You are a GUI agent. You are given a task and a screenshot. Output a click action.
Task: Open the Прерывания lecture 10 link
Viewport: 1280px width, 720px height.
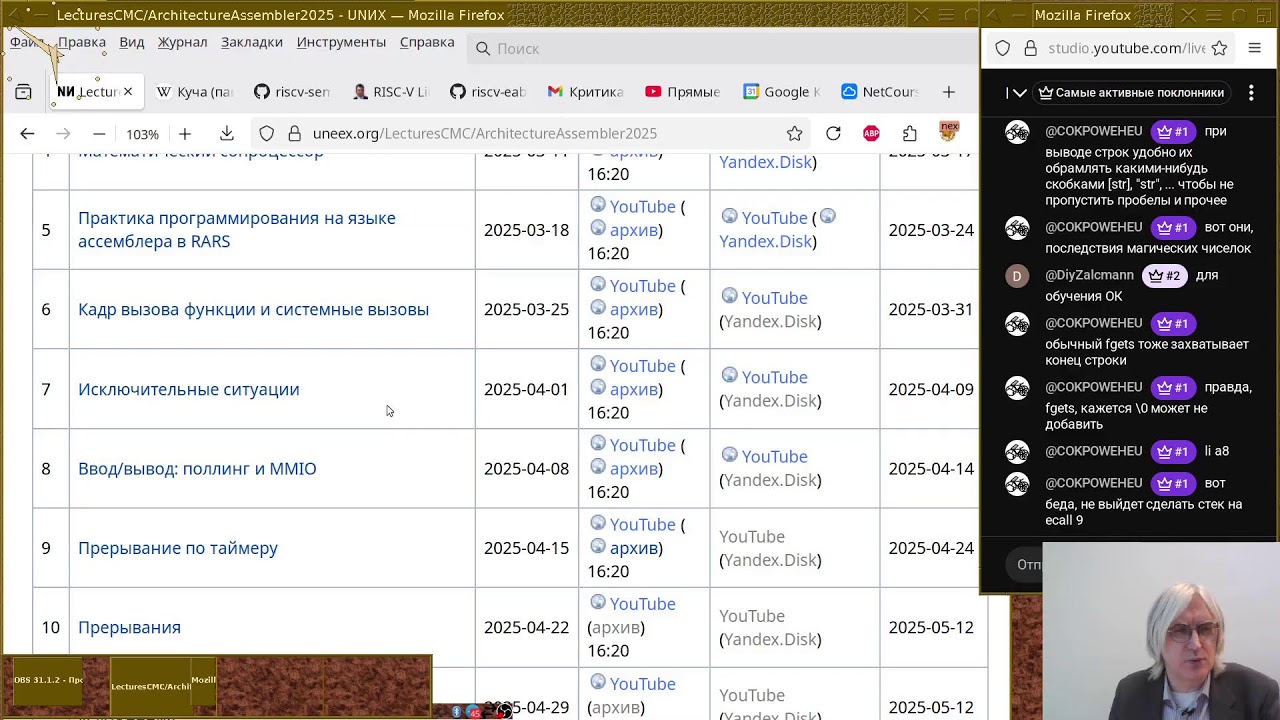coord(129,627)
